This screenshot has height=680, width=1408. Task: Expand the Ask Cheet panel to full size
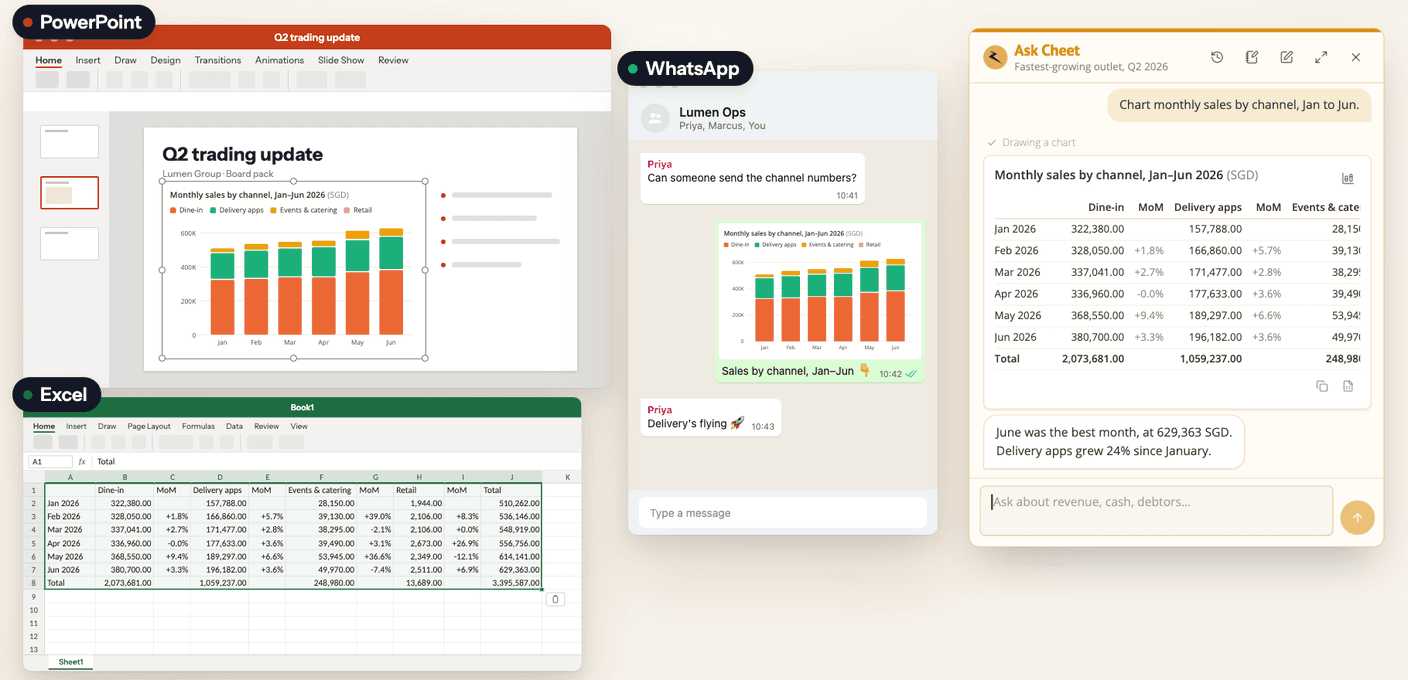(x=1321, y=57)
